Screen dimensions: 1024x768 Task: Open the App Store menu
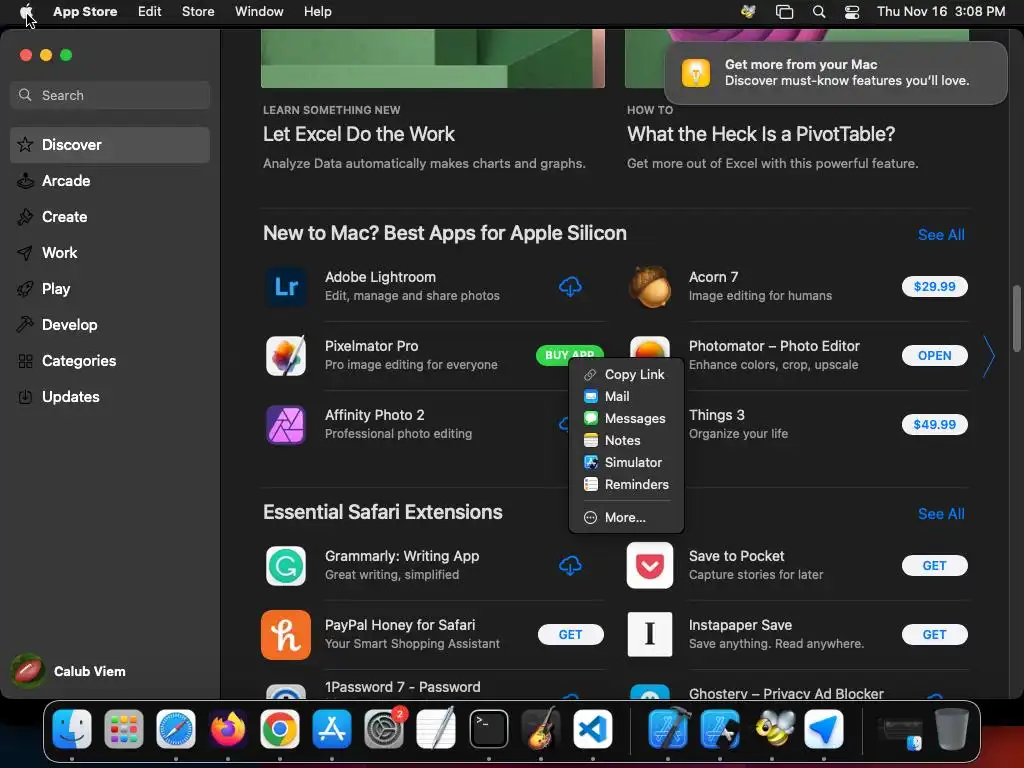85,12
